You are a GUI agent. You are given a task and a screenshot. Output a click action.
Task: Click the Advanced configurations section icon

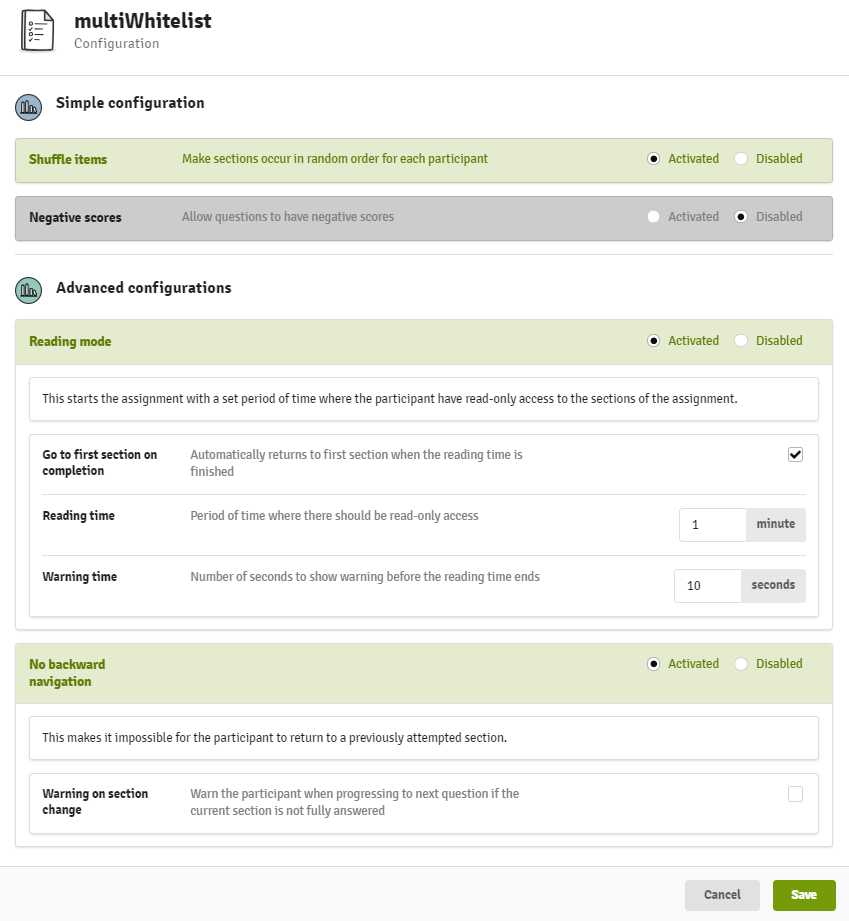tap(28, 290)
